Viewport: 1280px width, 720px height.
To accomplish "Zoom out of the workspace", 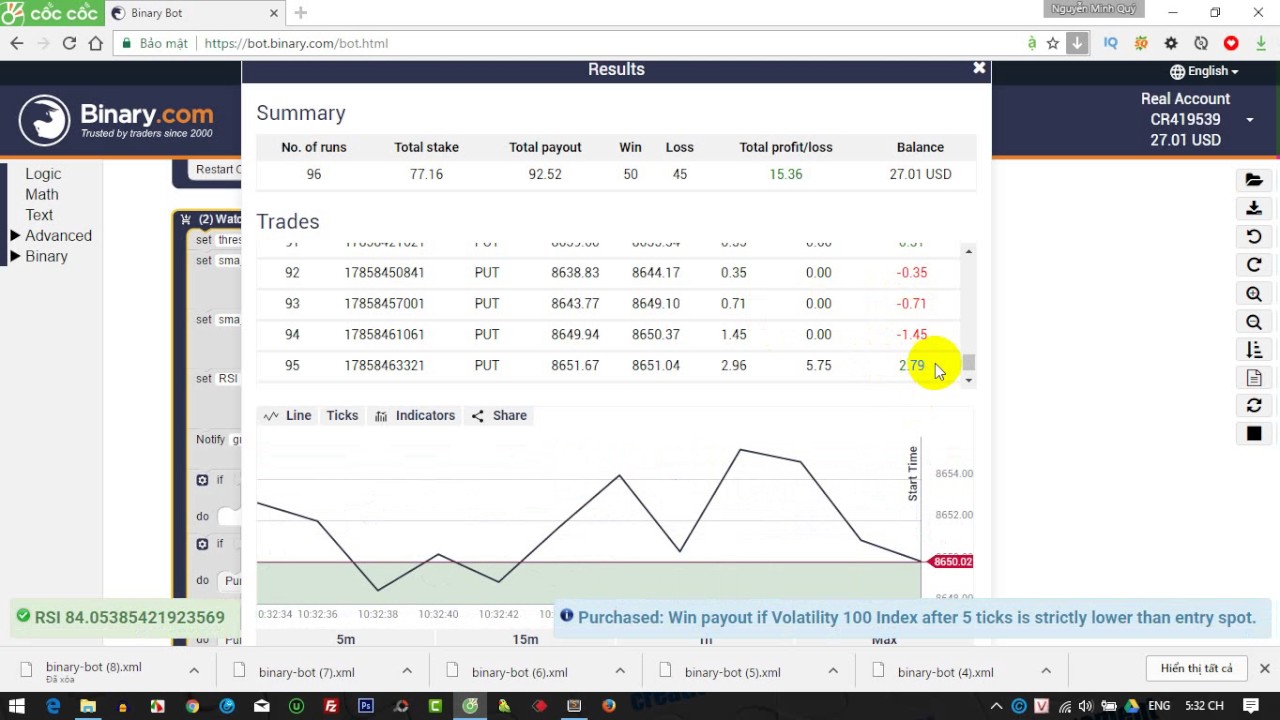I will pyautogui.click(x=1254, y=322).
